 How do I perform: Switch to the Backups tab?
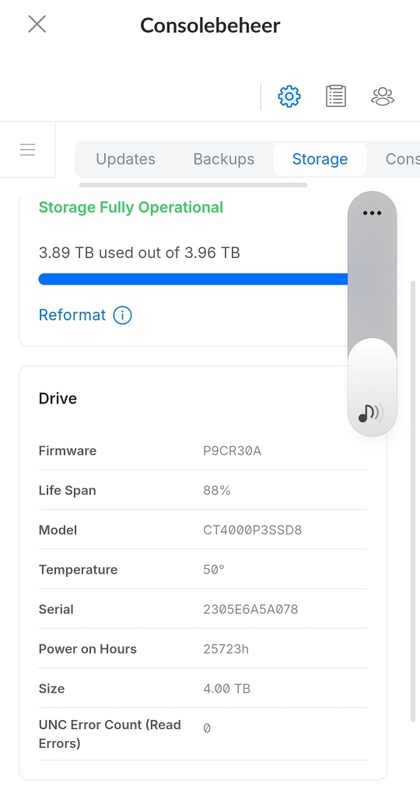point(224,159)
